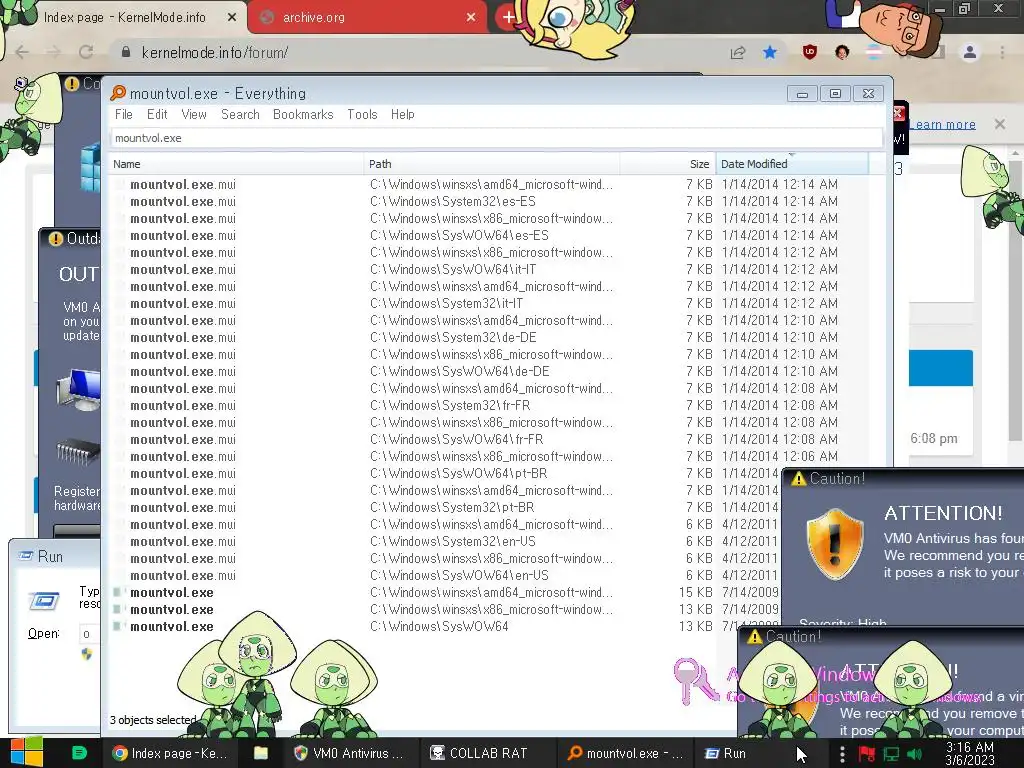The image size is (1024, 768).
Task: Open File Explorer from the taskbar
Action: [x=261, y=753]
